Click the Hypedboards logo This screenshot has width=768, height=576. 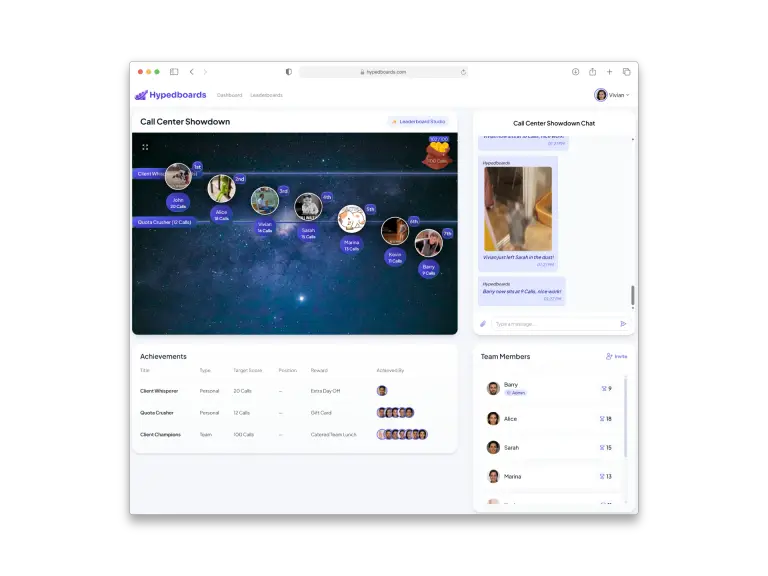tap(170, 95)
